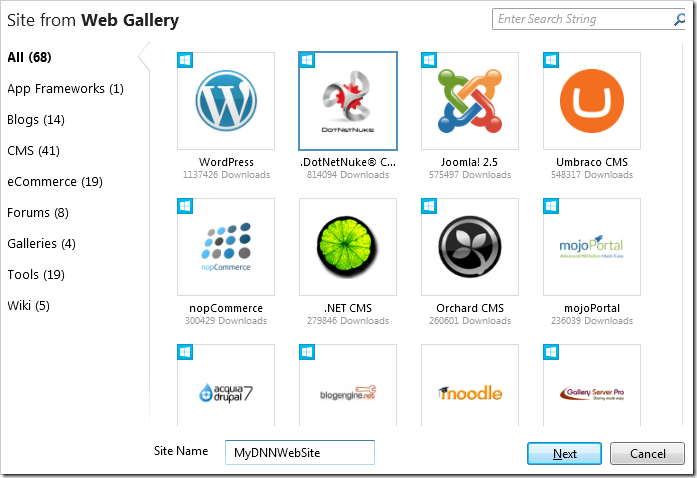Click the nopCommerce name label
This screenshot has height=478, width=697.
coord(226,309)
